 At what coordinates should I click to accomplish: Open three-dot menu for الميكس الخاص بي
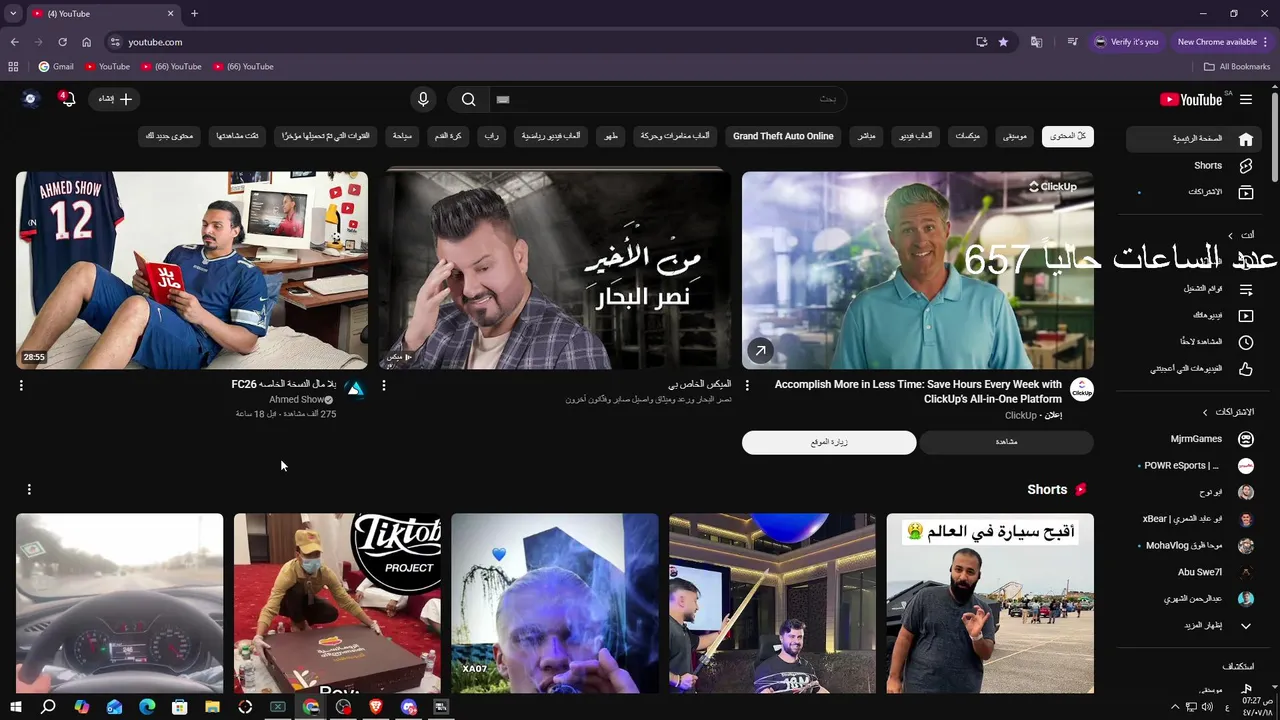pos(384,385)
